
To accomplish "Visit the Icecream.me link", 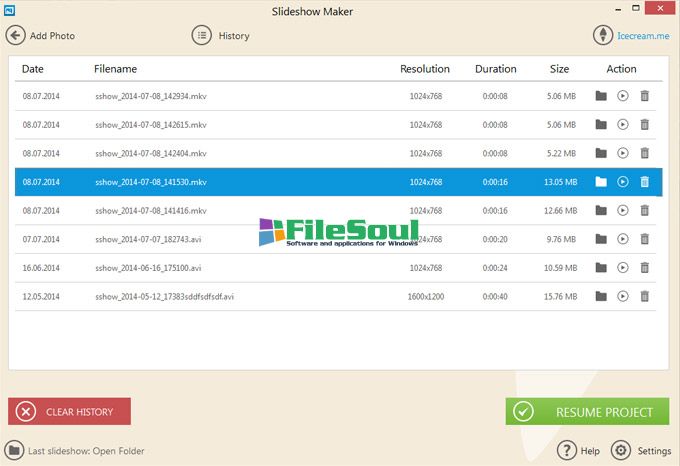I will click(644, 35).
